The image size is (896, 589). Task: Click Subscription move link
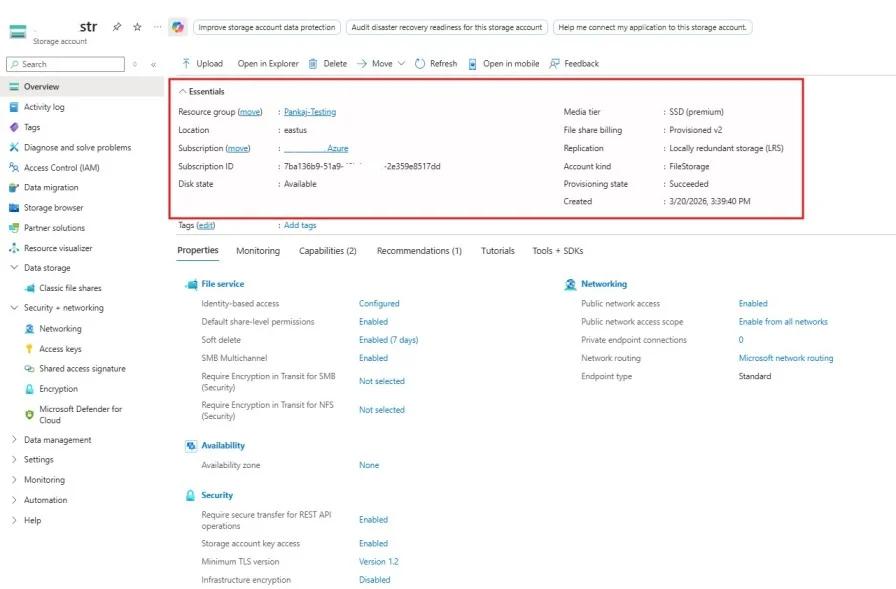(238, 149)
